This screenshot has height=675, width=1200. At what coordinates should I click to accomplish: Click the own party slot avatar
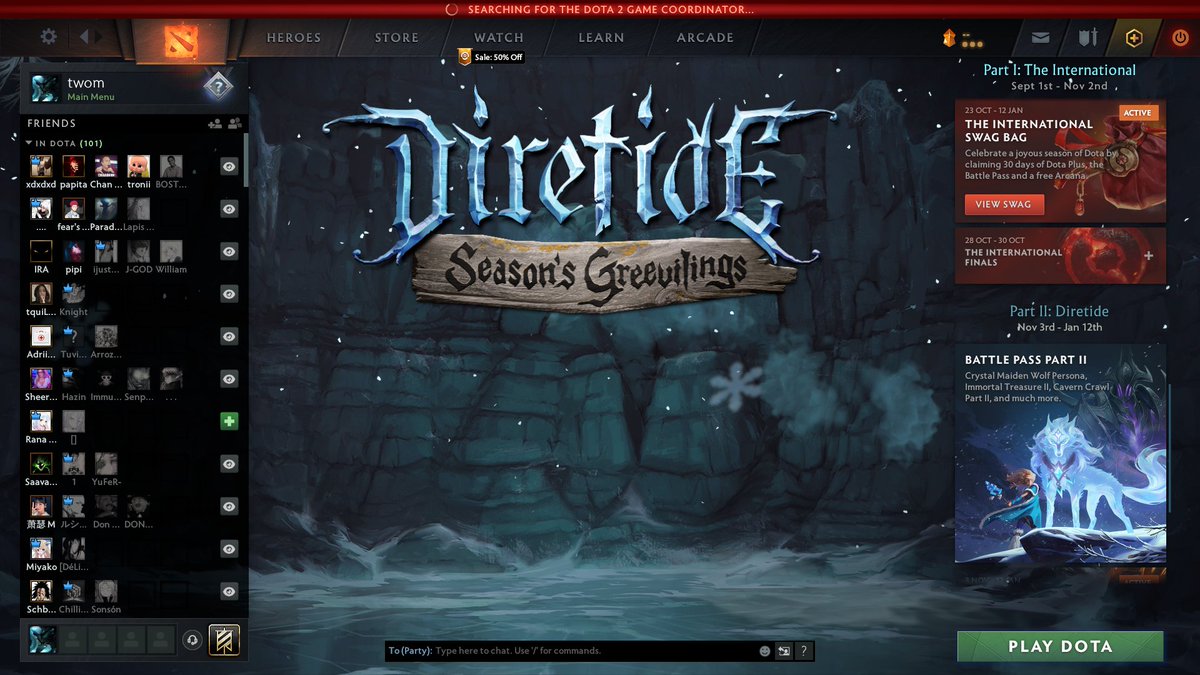43,640
